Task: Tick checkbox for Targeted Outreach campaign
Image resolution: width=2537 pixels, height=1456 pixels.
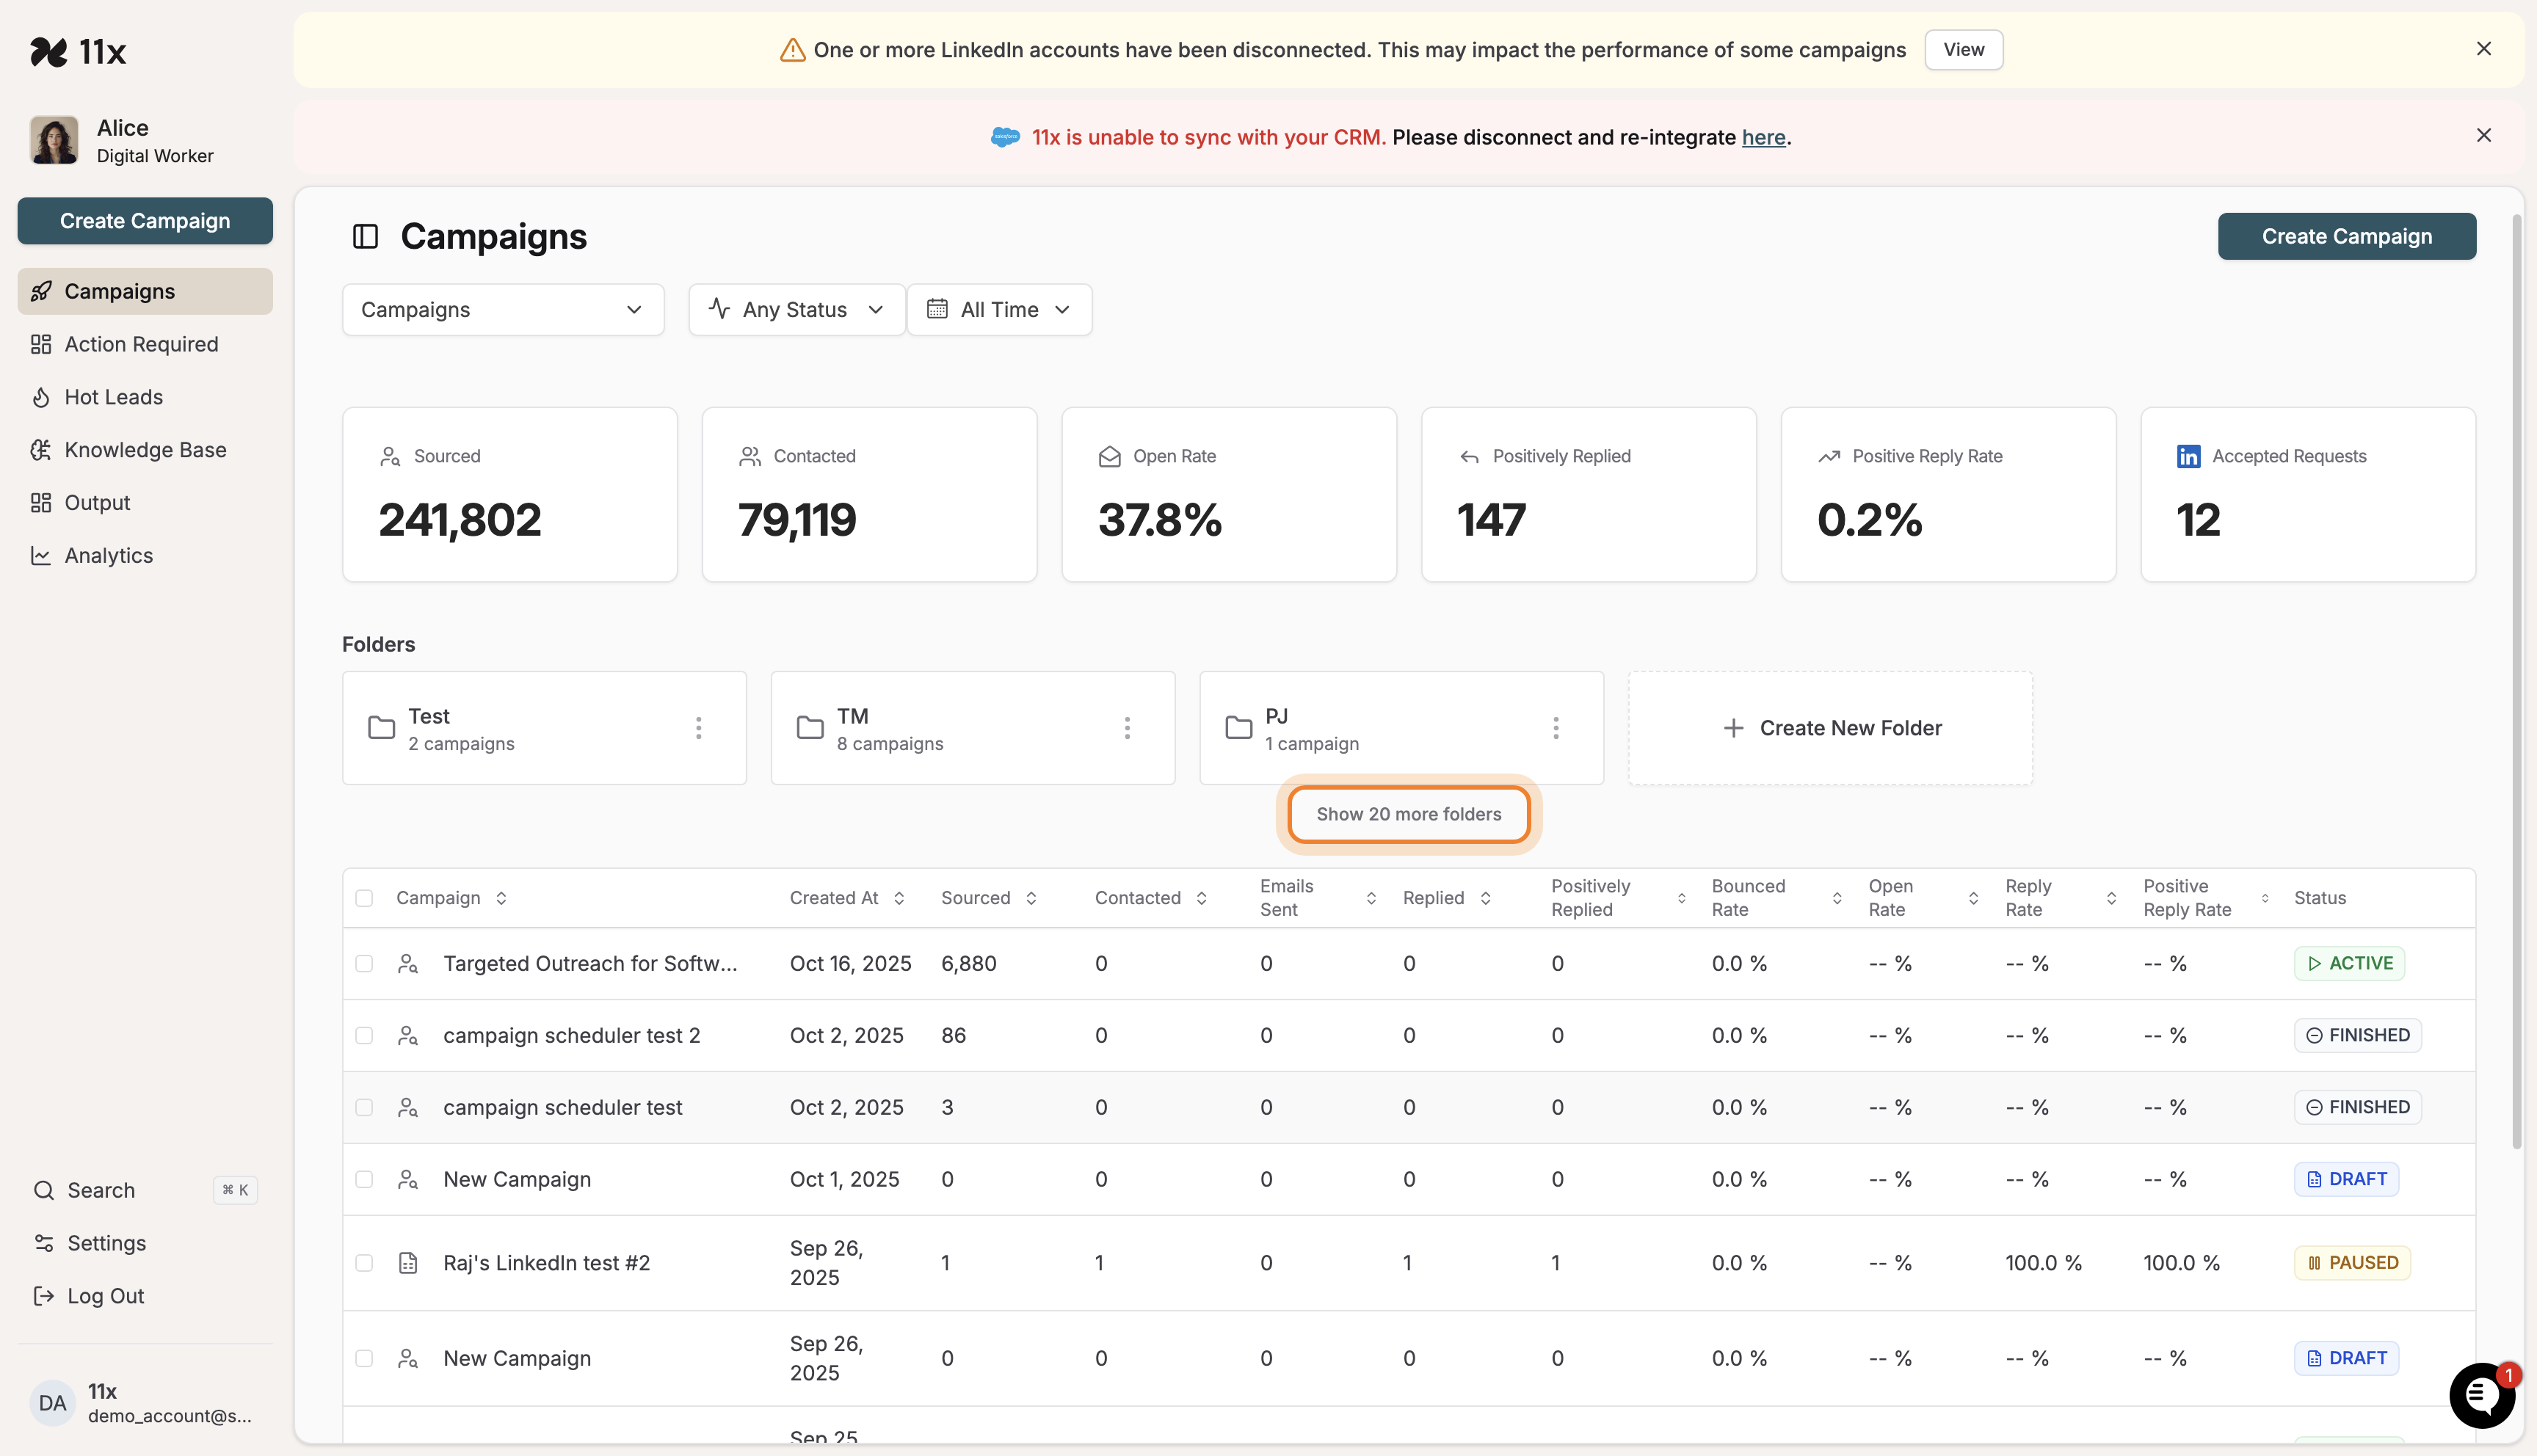Action: (364, 963)
